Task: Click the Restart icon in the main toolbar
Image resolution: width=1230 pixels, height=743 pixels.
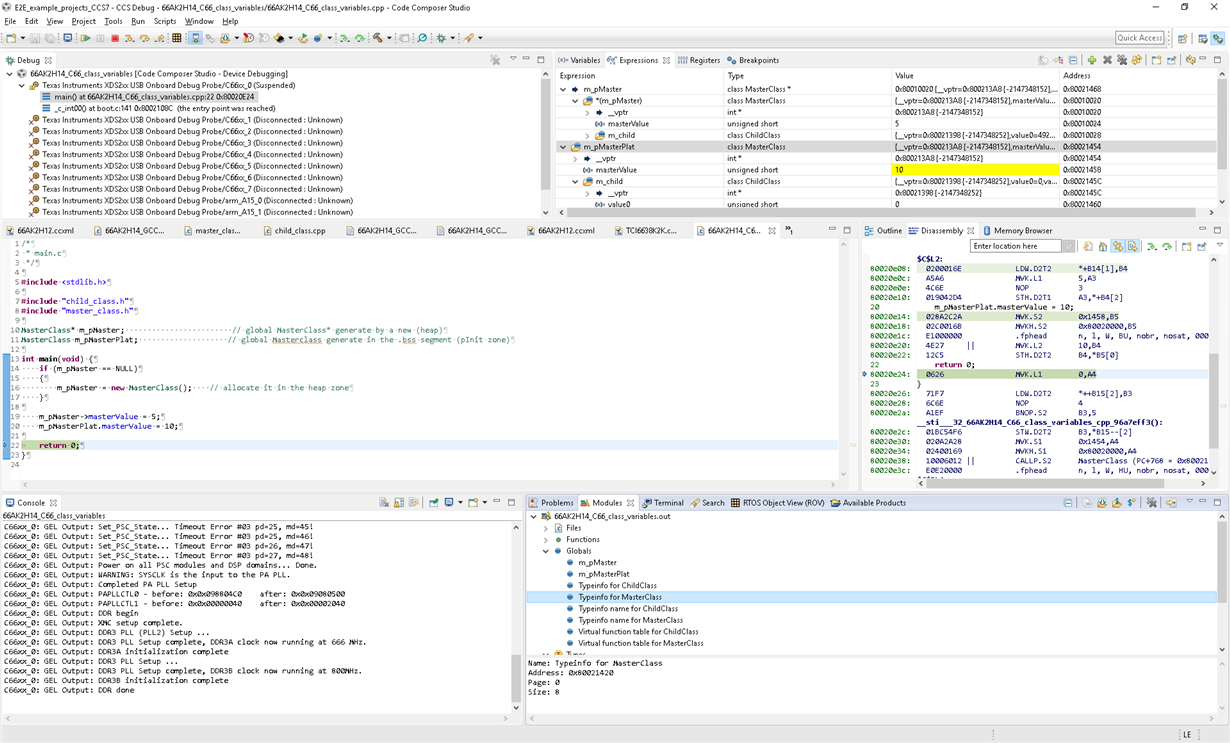Action: click(303, 38)
